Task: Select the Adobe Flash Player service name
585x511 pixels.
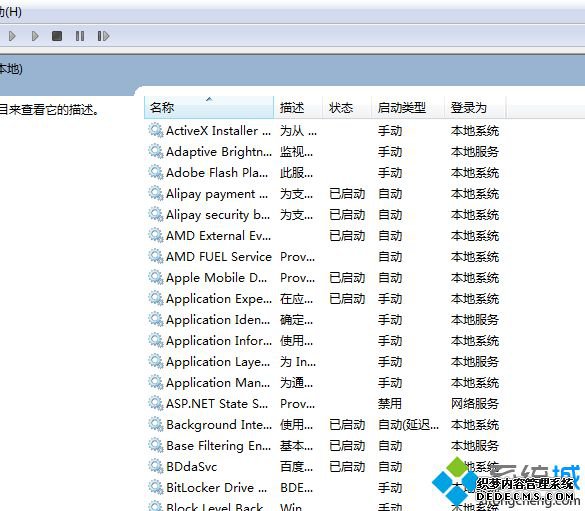Action: [217, 173]
